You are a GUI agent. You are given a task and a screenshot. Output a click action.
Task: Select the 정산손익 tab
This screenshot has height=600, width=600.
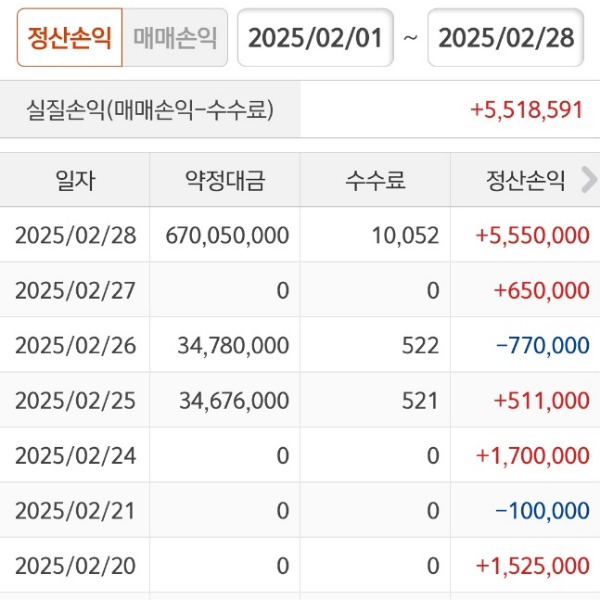(69, 38)
